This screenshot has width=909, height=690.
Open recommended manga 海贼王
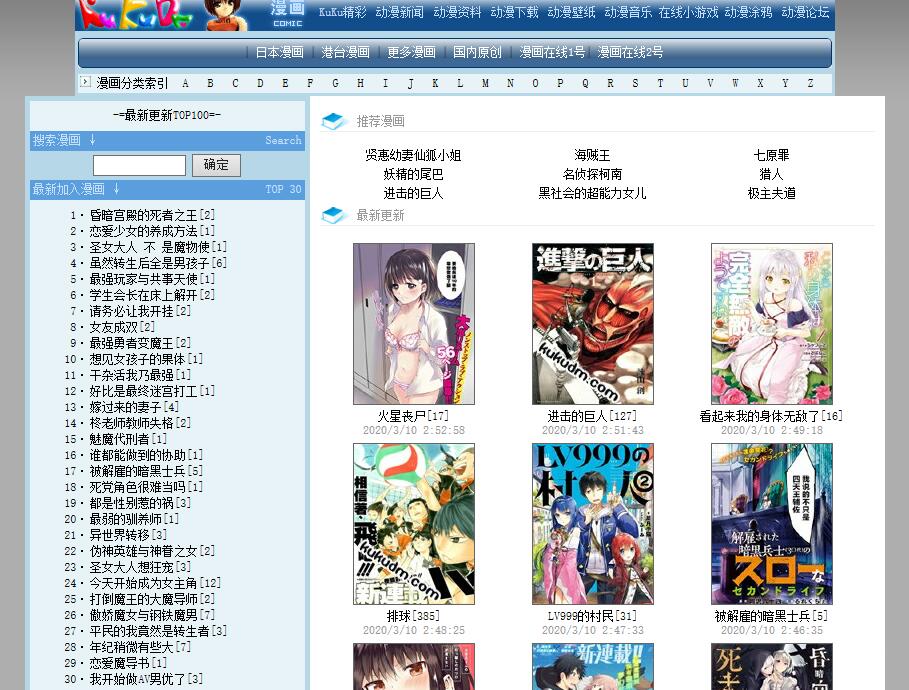pos(592,155)
